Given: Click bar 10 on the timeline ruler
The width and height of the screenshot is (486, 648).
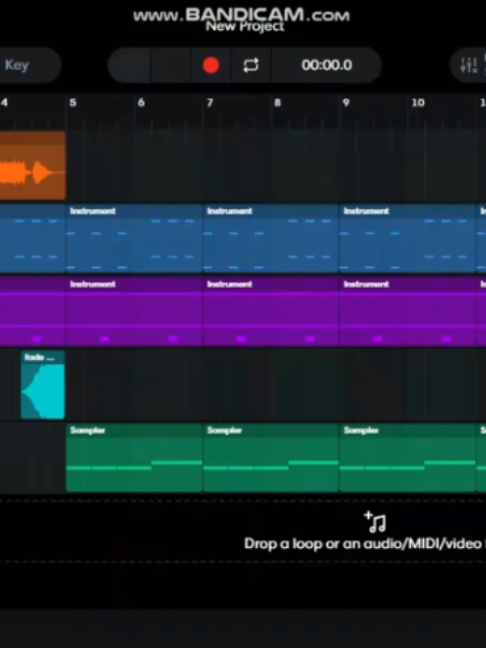Looking at the screenshot, I should coord(418,102).
